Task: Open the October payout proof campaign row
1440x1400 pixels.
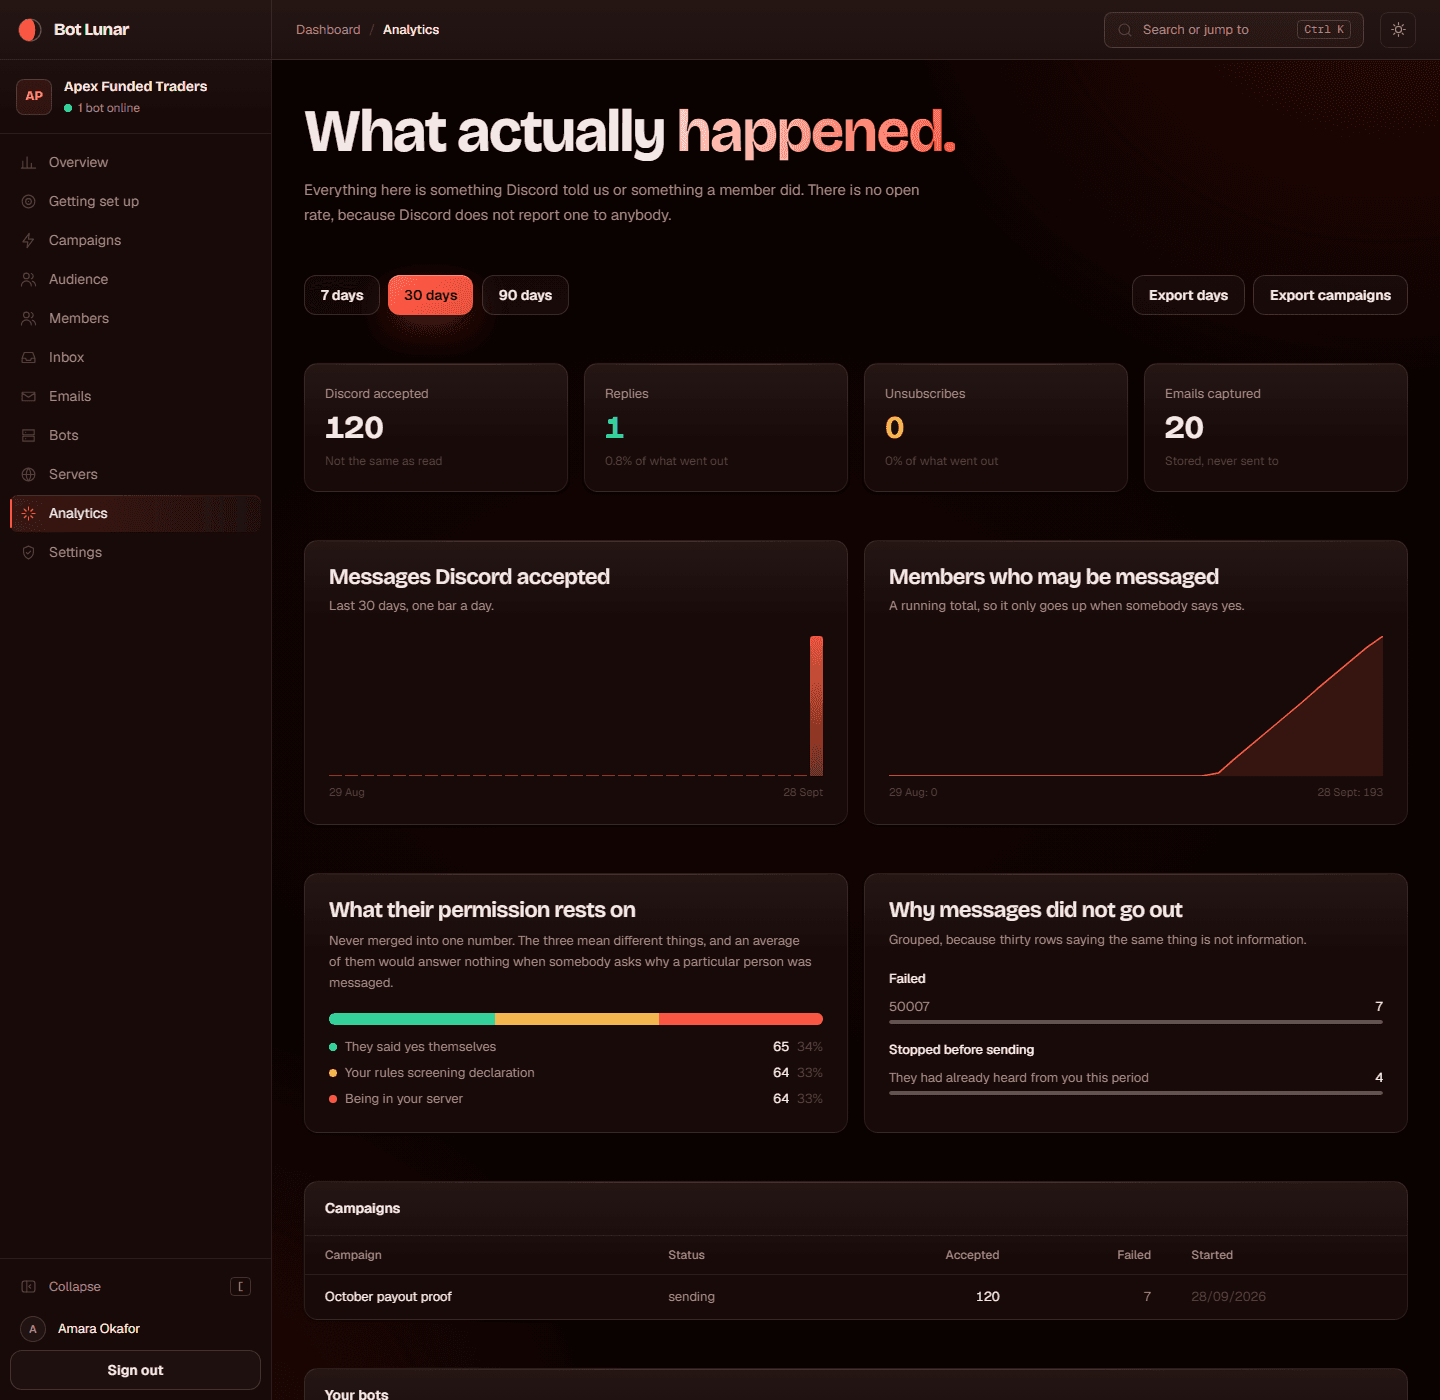Action: click(856, 1297)
